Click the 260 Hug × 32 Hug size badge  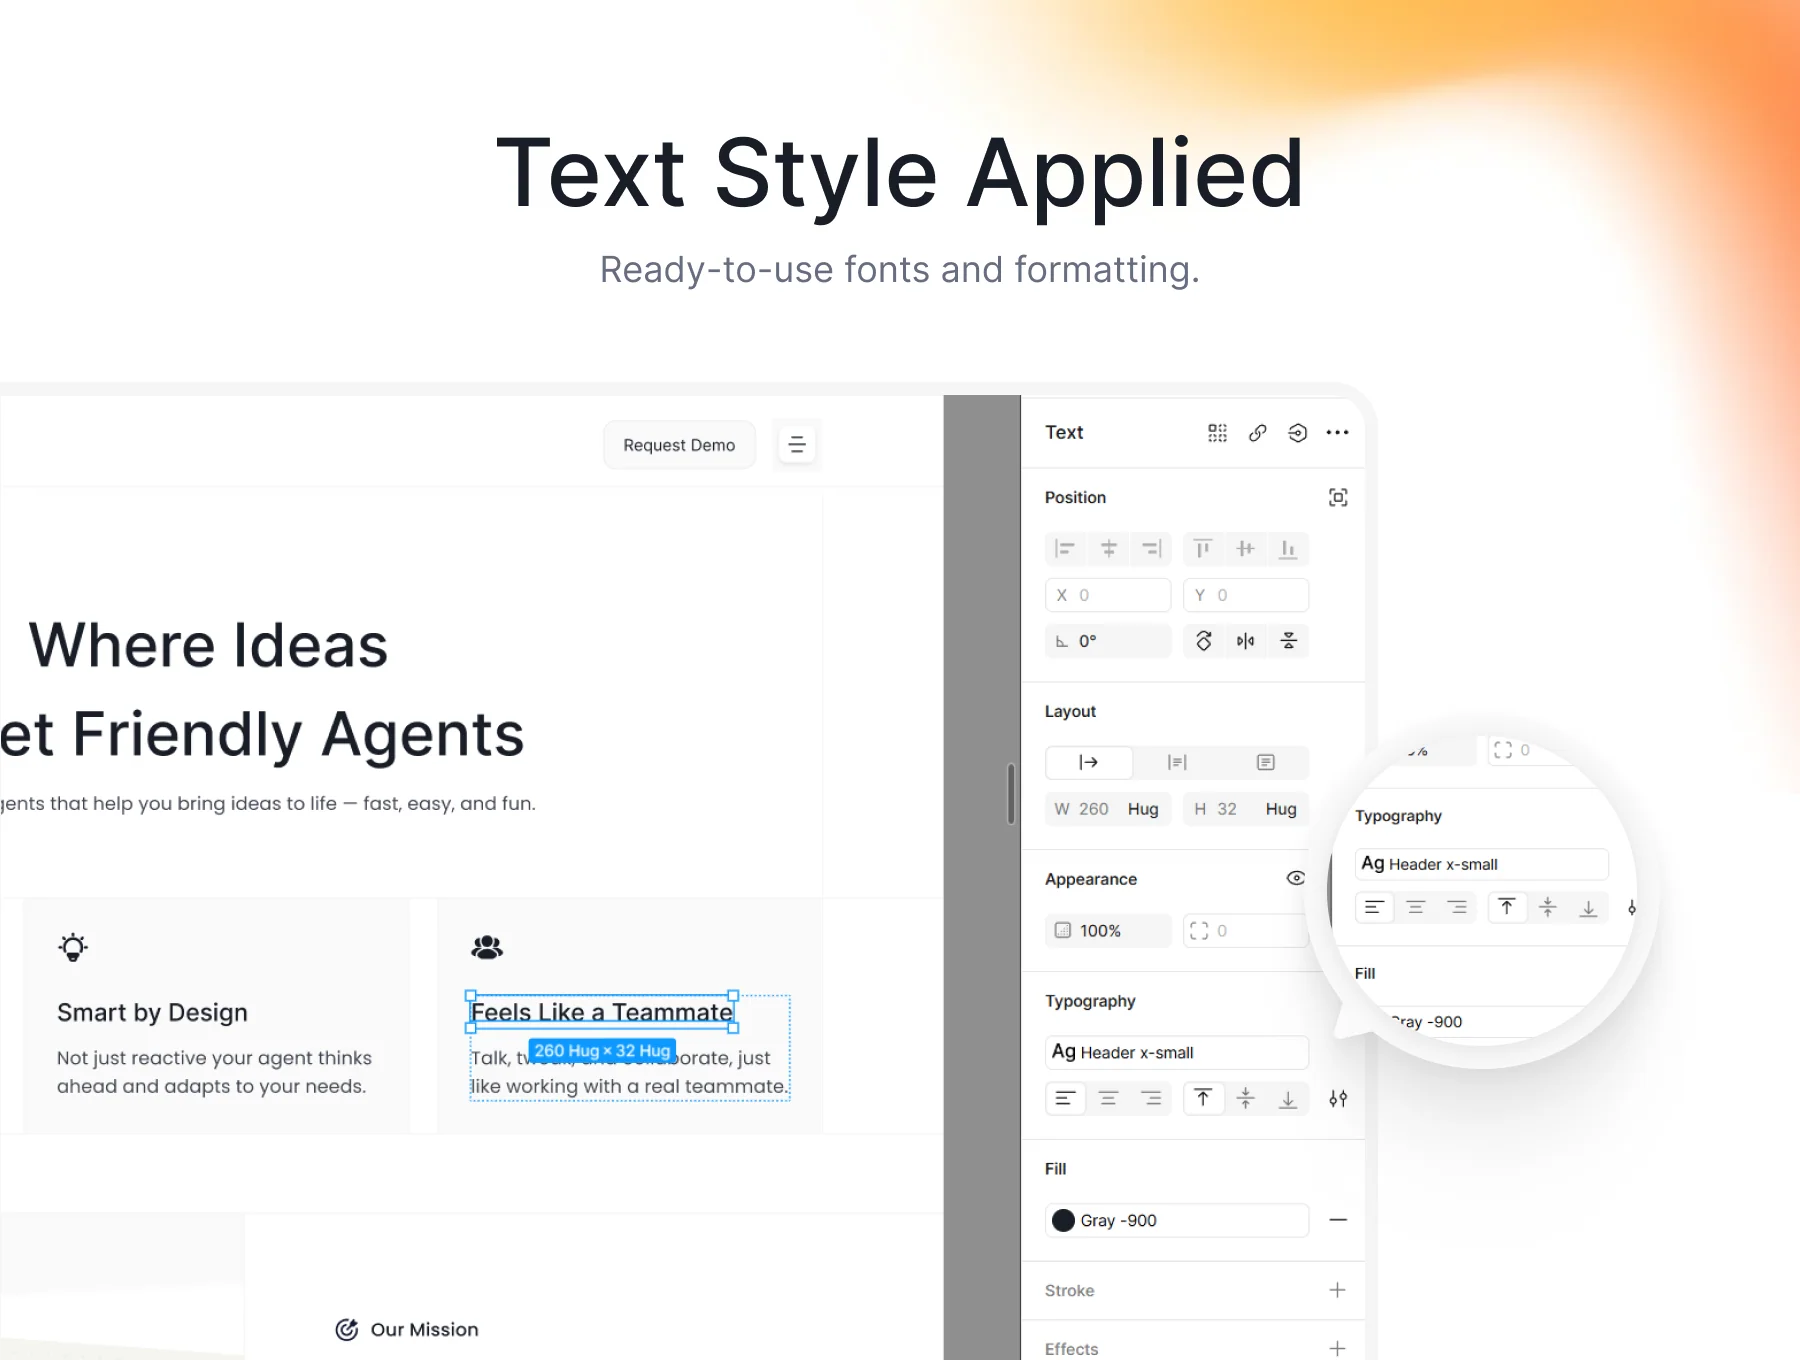click(x=602, y=1050)
